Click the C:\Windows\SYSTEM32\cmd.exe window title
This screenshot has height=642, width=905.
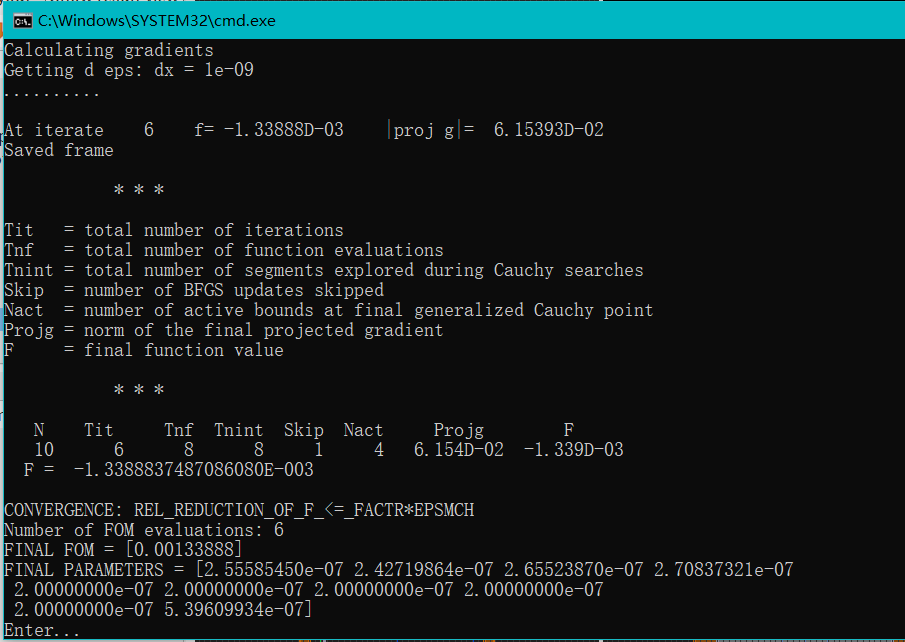(x=156, y=21)
